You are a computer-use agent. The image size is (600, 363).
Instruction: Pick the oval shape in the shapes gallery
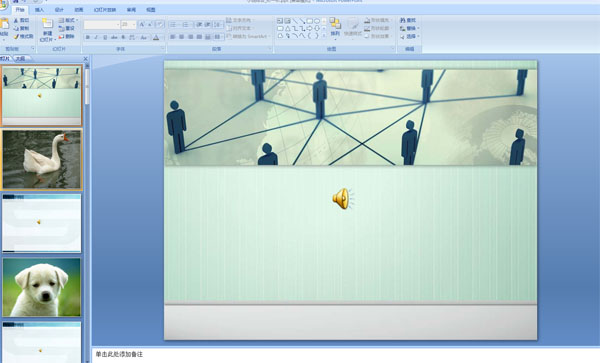316,21
